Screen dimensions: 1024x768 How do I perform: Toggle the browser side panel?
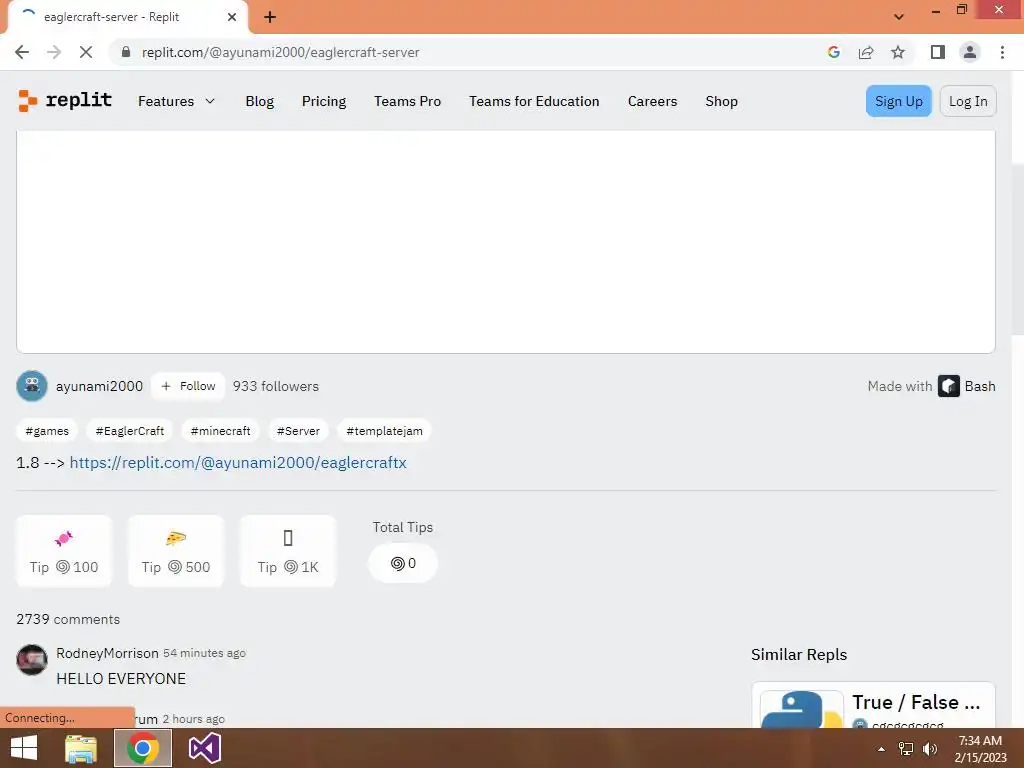point(938,52)
